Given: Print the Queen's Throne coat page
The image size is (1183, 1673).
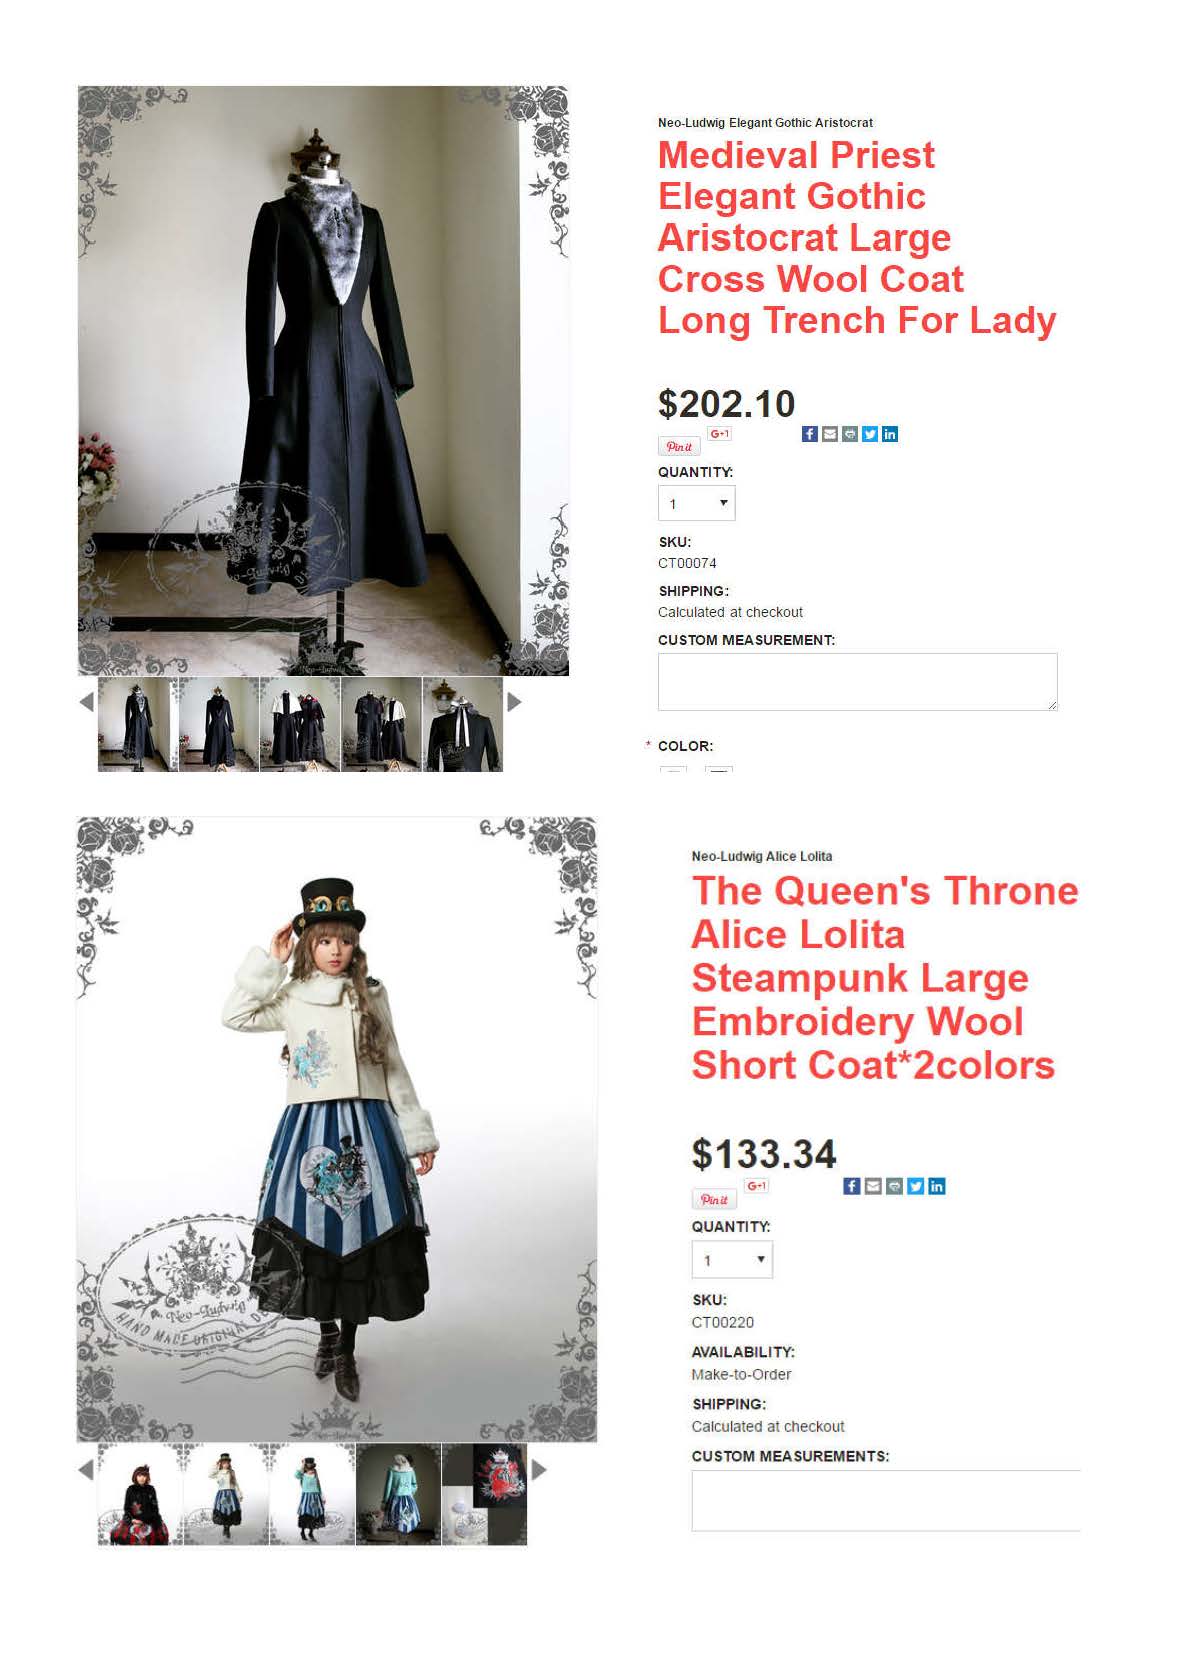Looking at the screenshot, I should click(x=894, y=1186).
